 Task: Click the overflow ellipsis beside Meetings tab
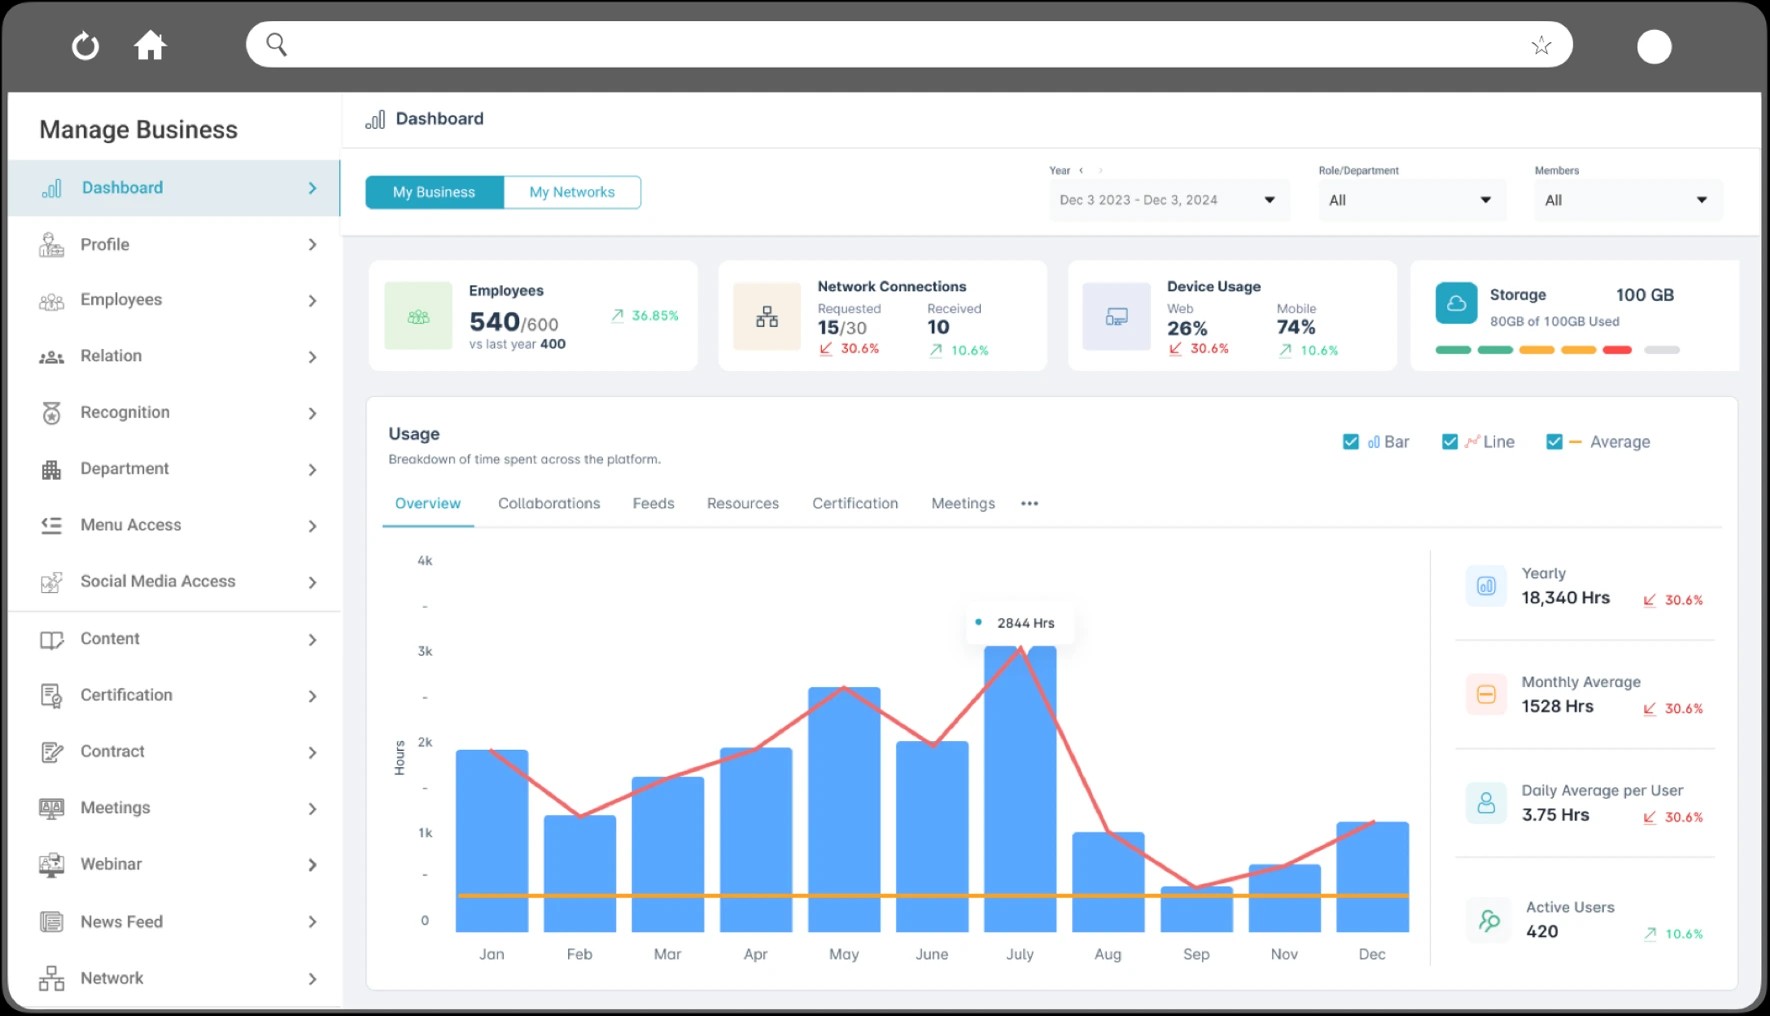(x=1029, y=503)
